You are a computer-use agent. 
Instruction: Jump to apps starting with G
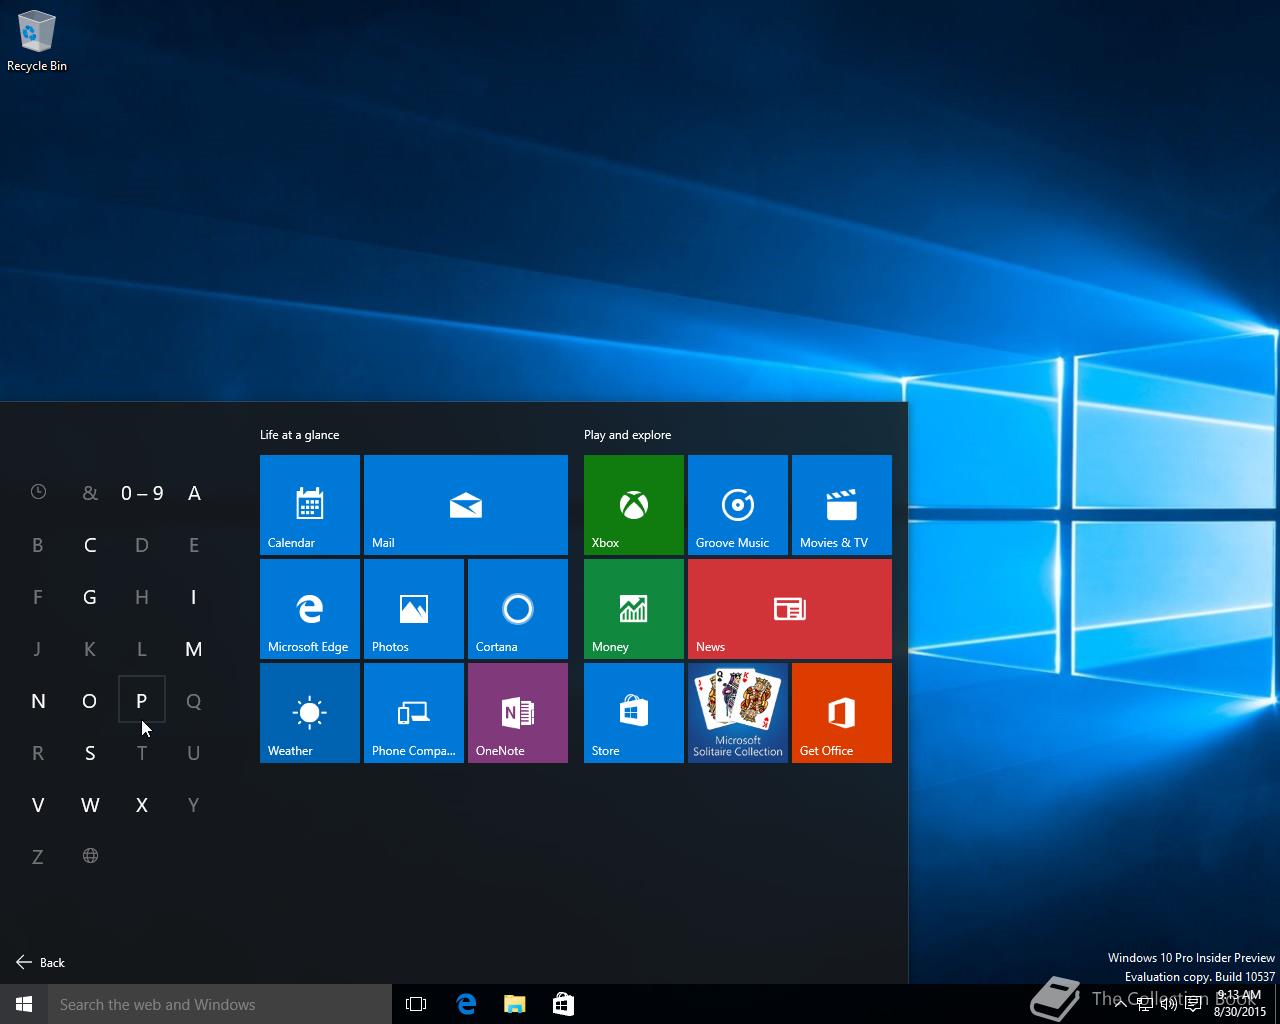90,597
